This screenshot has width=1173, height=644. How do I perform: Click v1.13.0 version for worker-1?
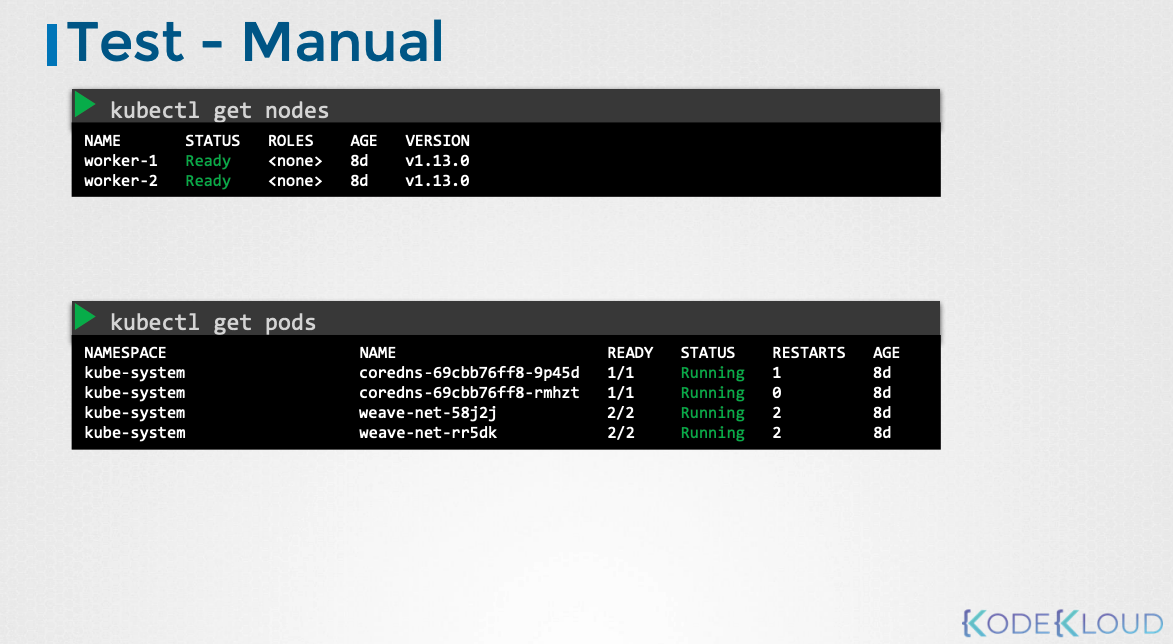coord(438,161)
